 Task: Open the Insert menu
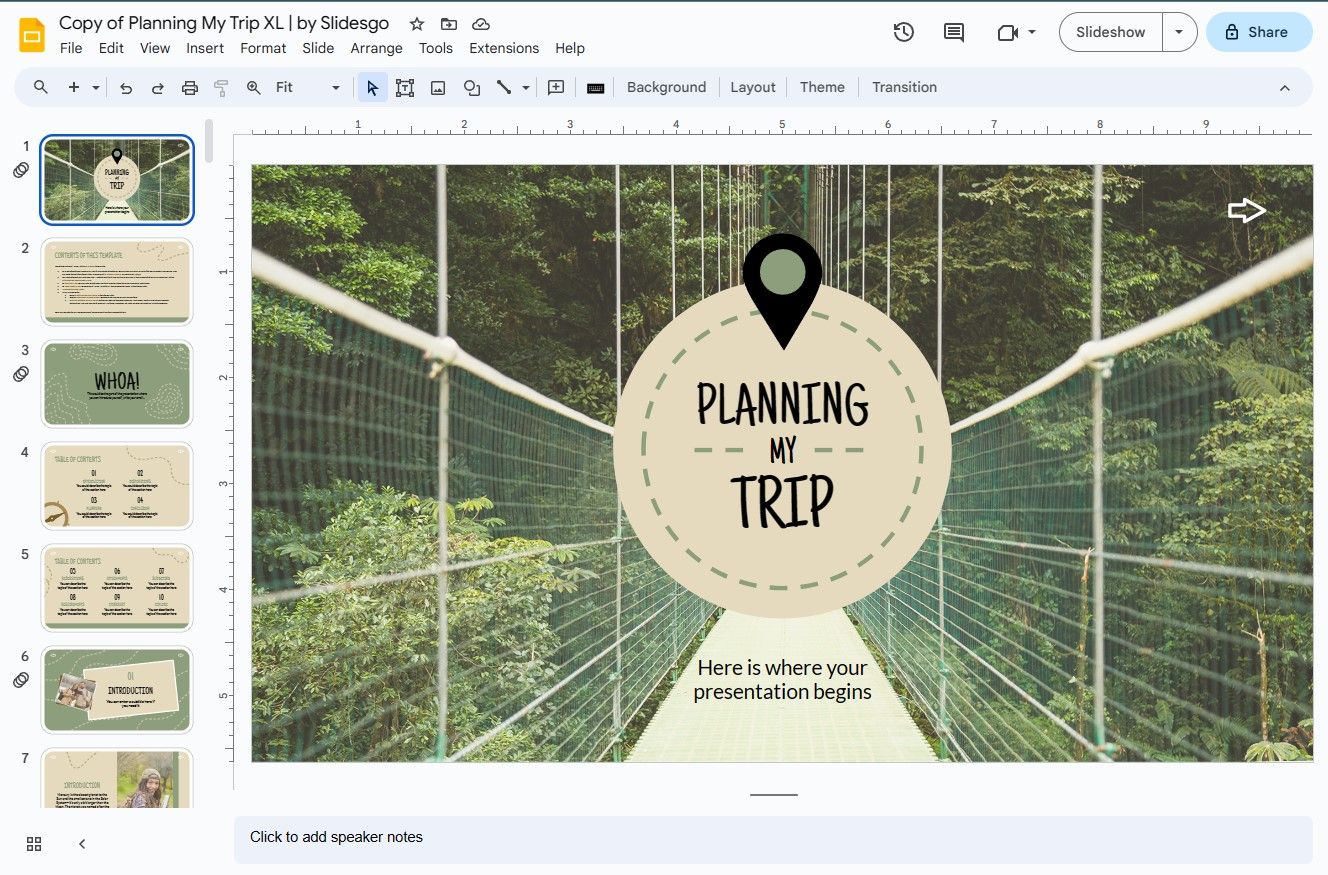tap(205, 47)
